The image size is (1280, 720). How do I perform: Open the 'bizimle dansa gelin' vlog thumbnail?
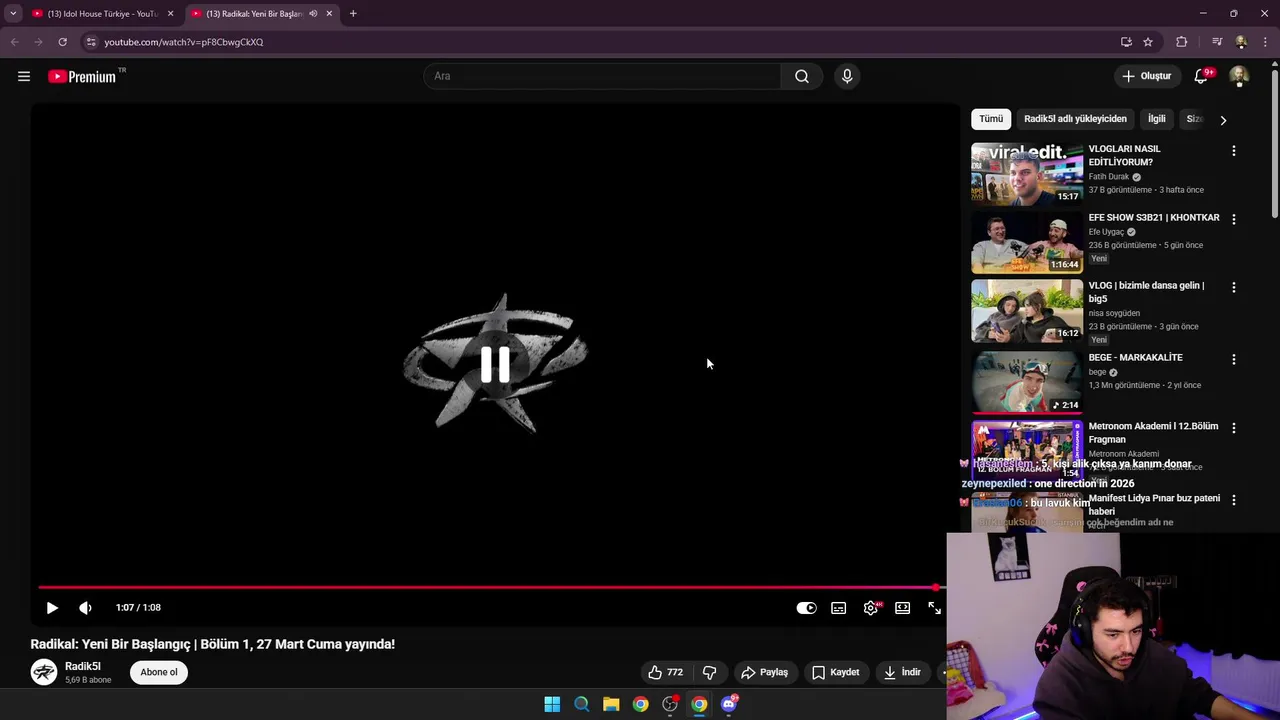(1027, 310)
